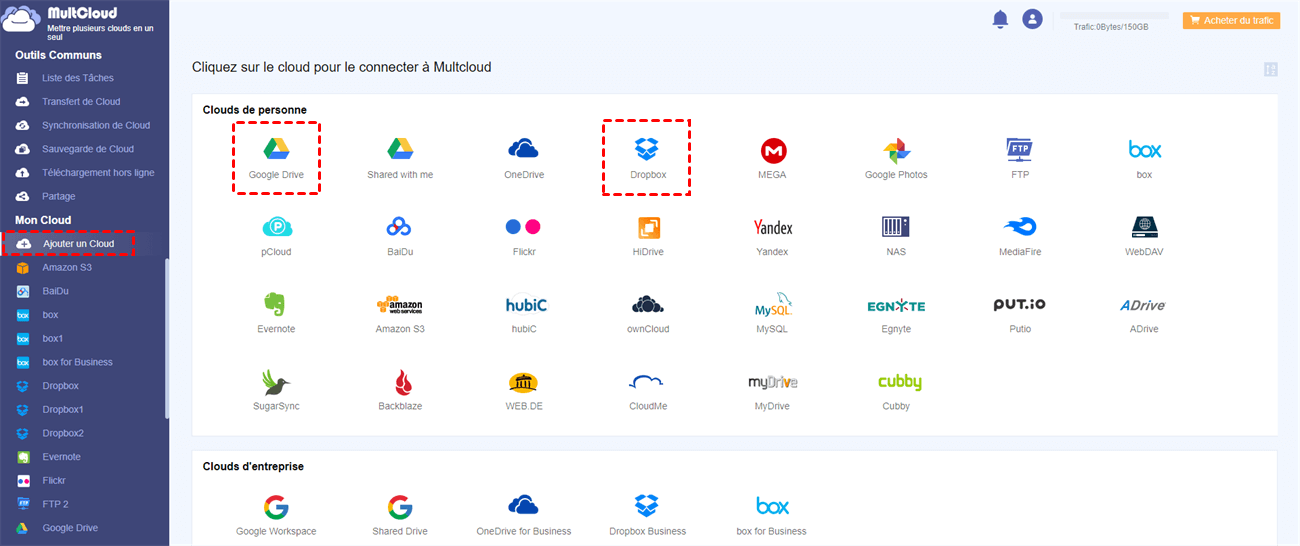The height and width of the screenshot is (546, 1300).
Task: Open Partage in sidebar
Action: point(58,197)
